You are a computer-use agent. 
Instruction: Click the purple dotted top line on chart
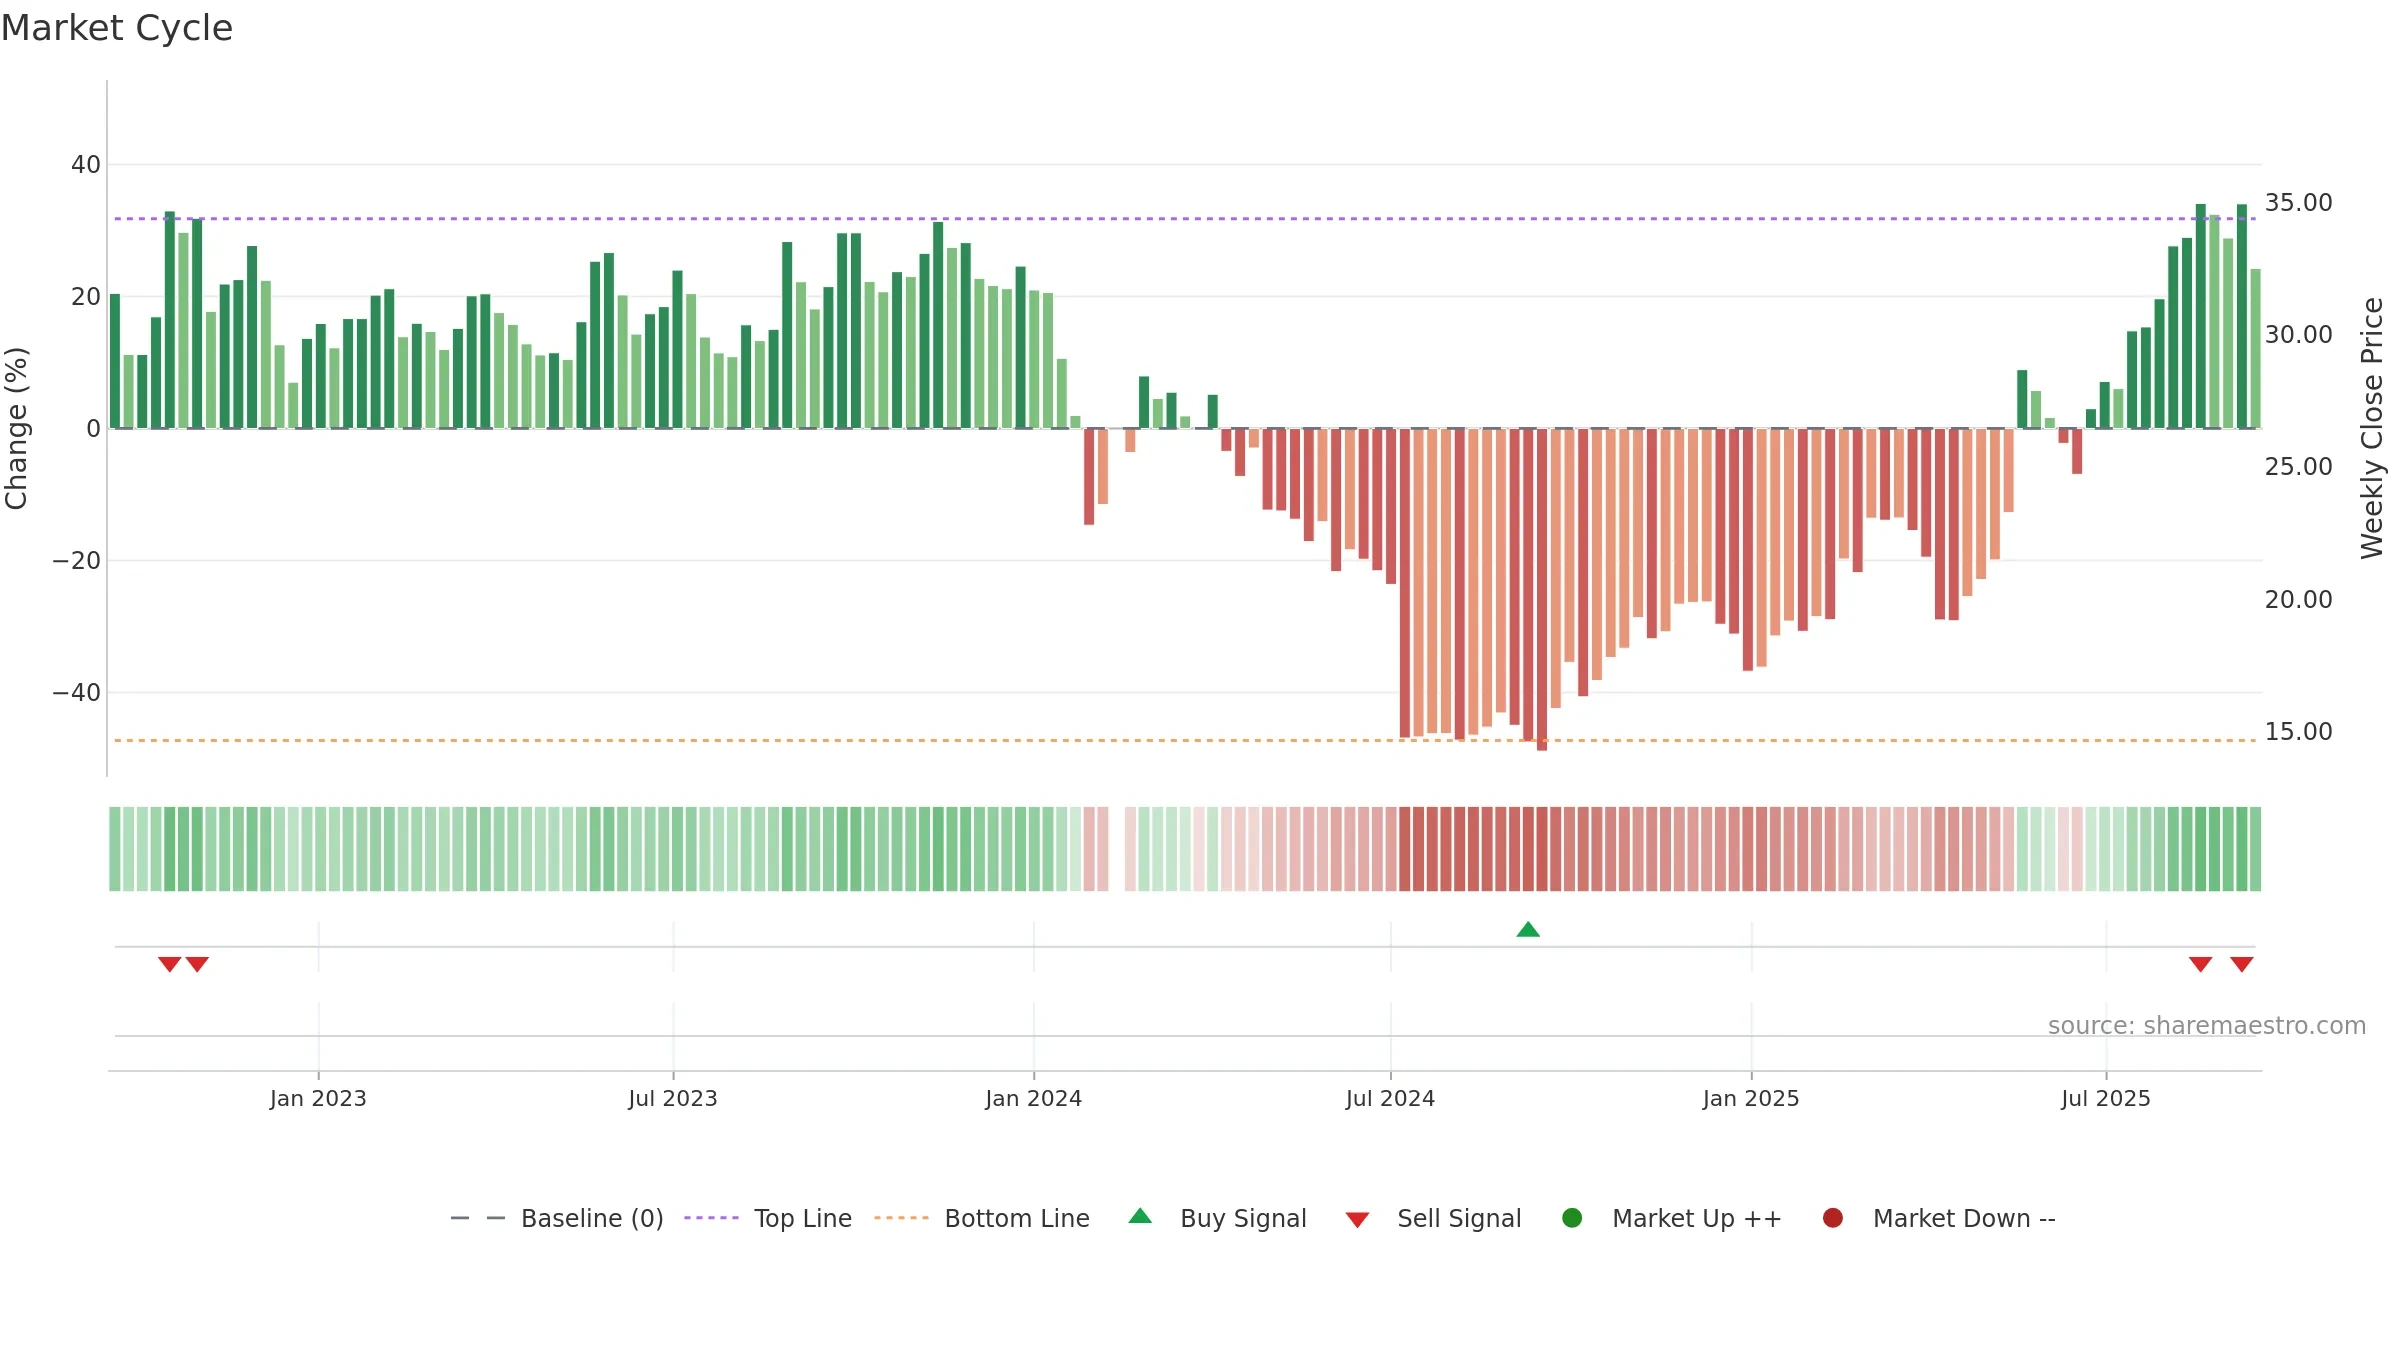[x=1185, y=218]
